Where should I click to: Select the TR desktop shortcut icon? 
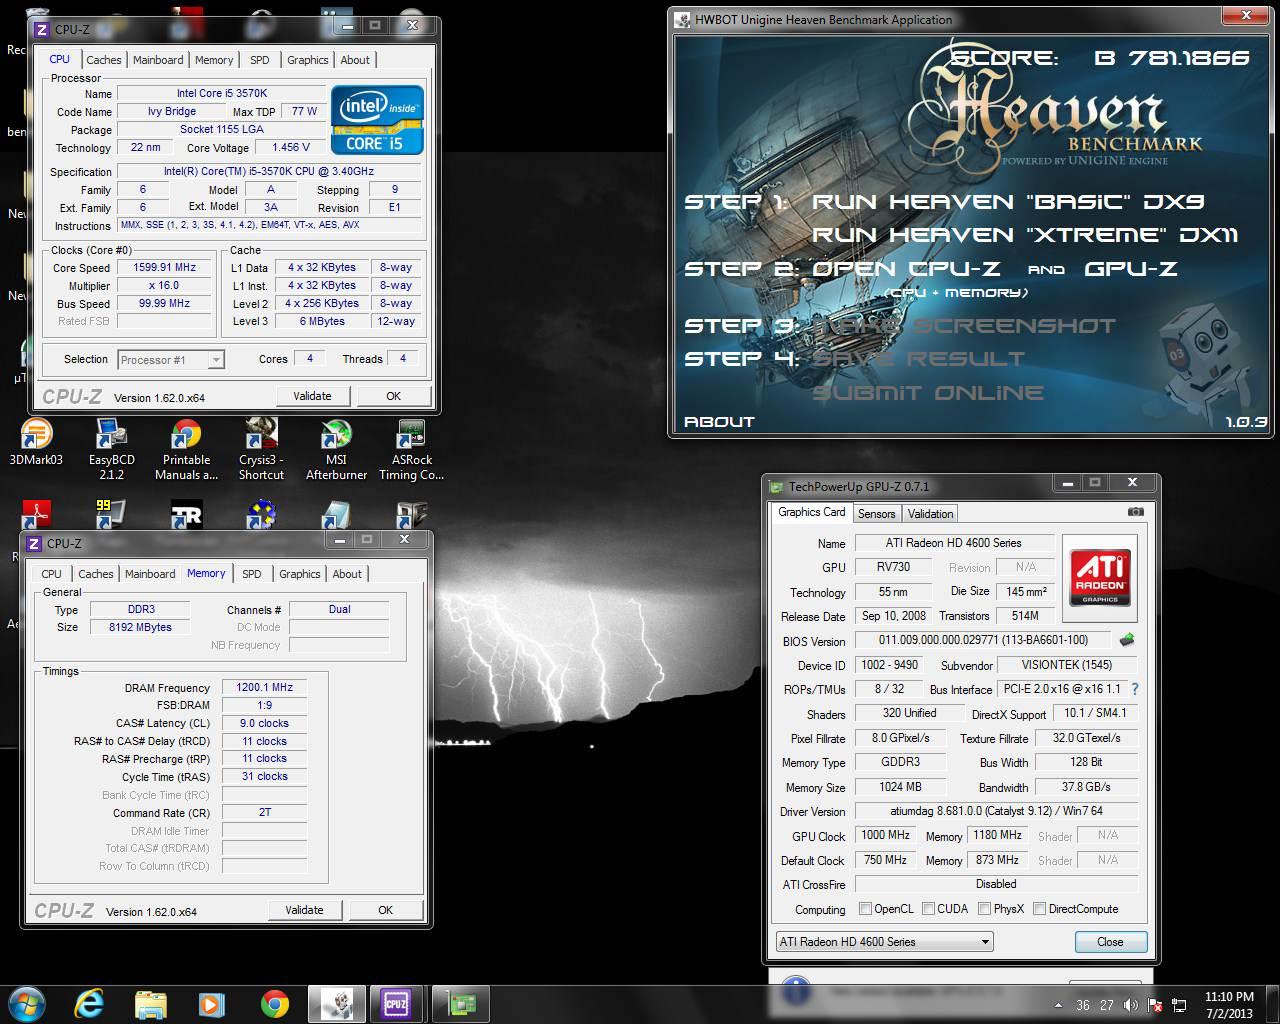click(186, 514)
